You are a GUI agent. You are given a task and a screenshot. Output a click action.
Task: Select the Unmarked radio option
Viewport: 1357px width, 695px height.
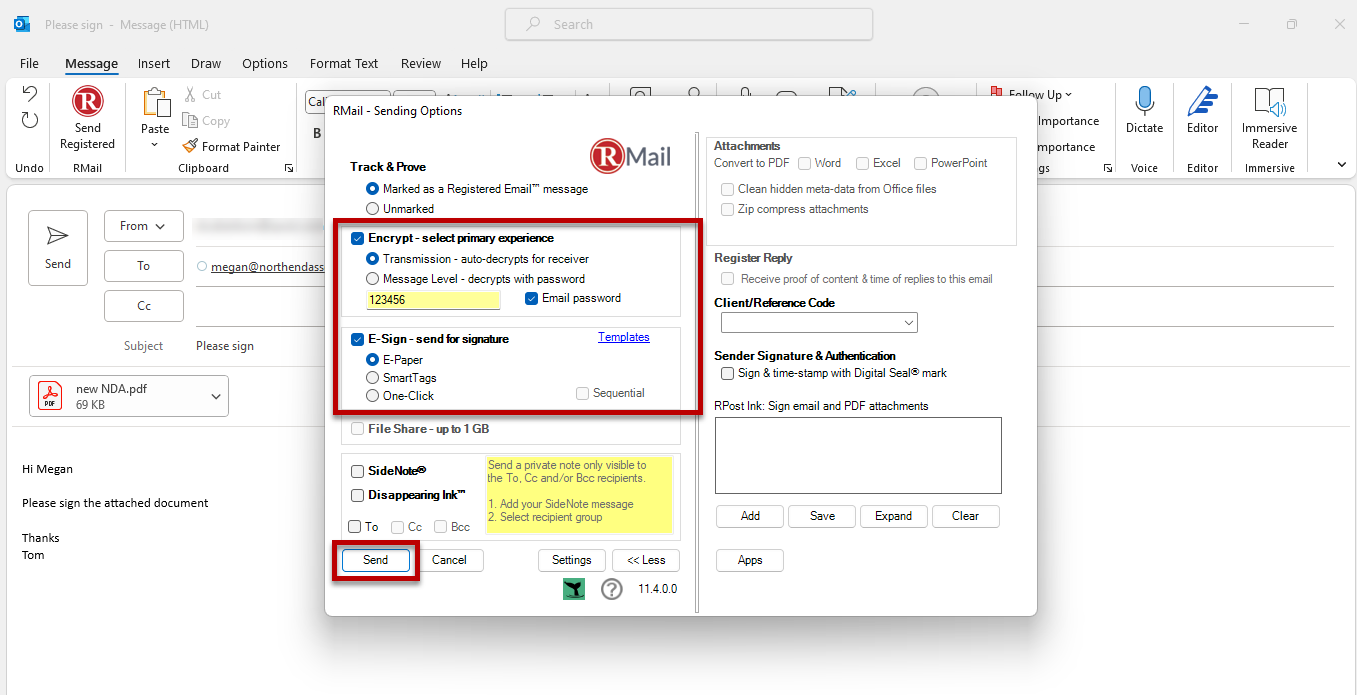372,209
